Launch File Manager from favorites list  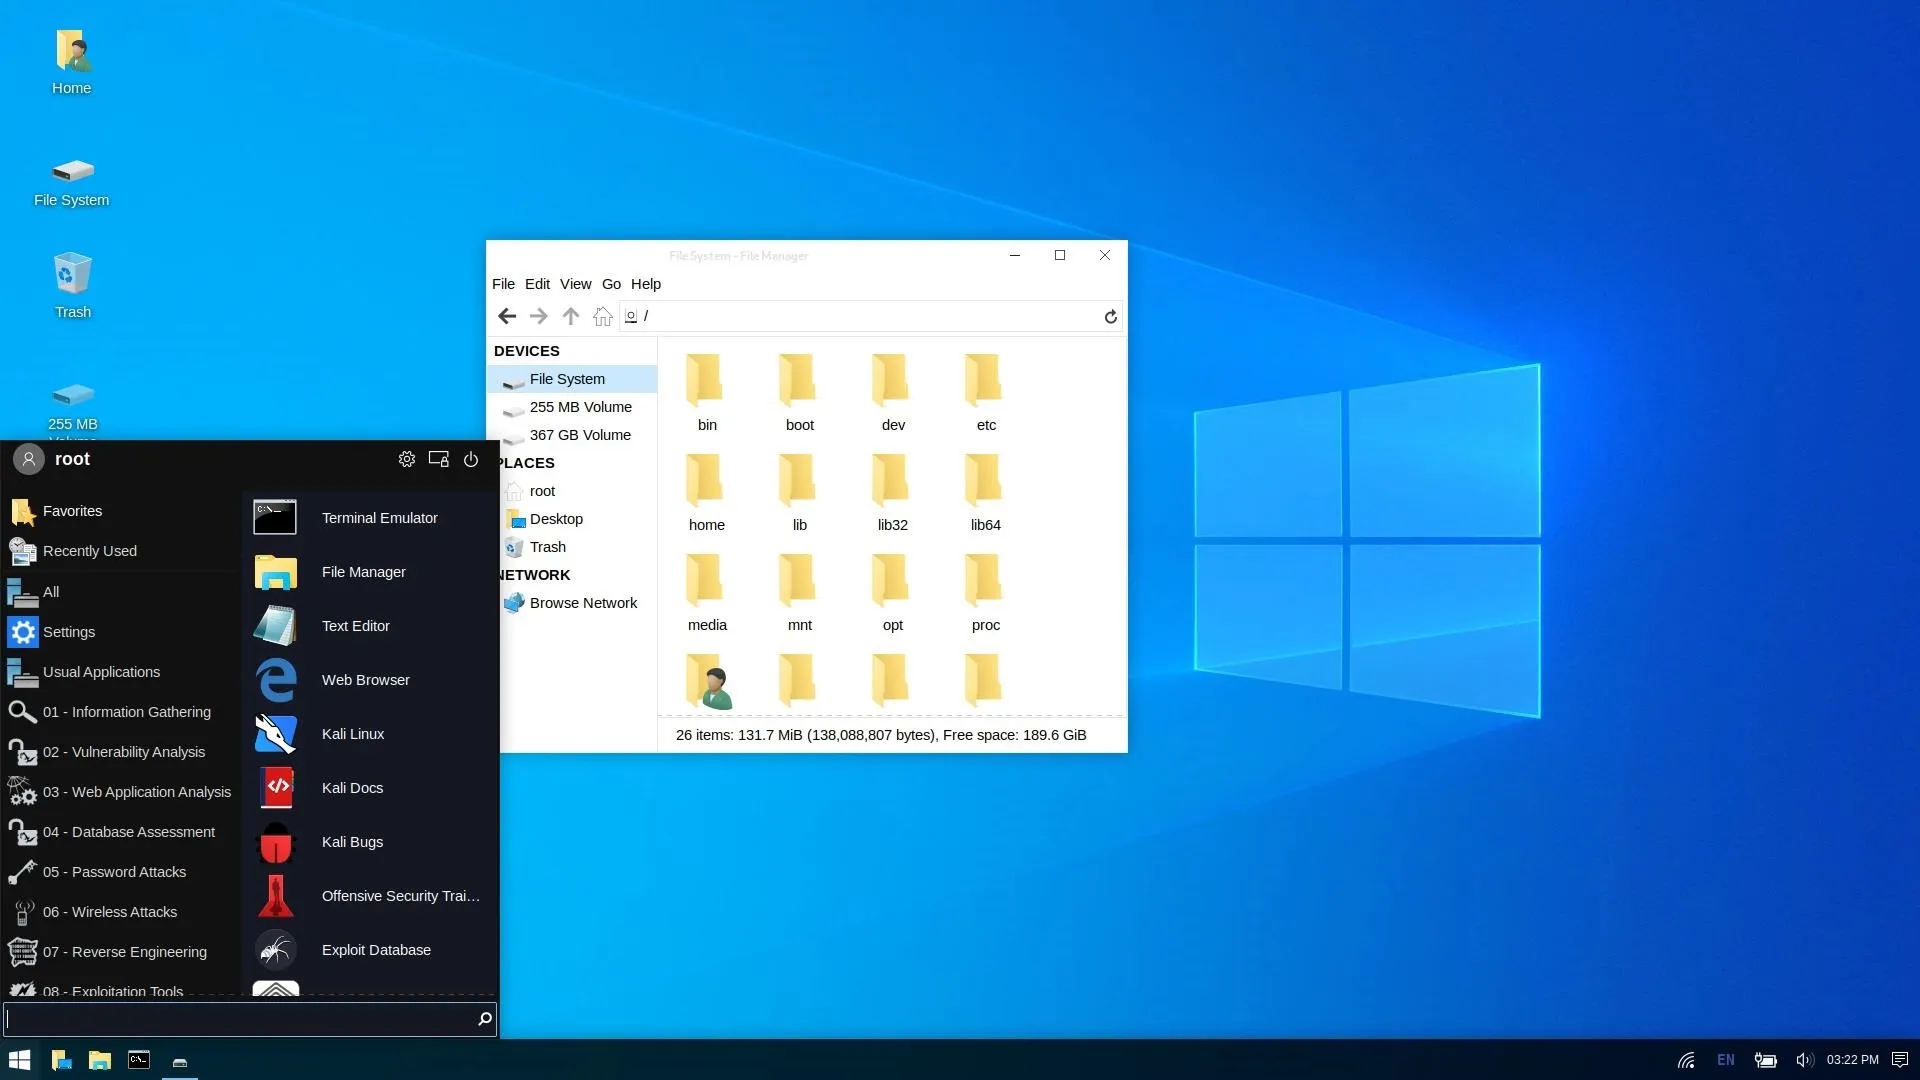pyautogui.click(x=370, y=572)
